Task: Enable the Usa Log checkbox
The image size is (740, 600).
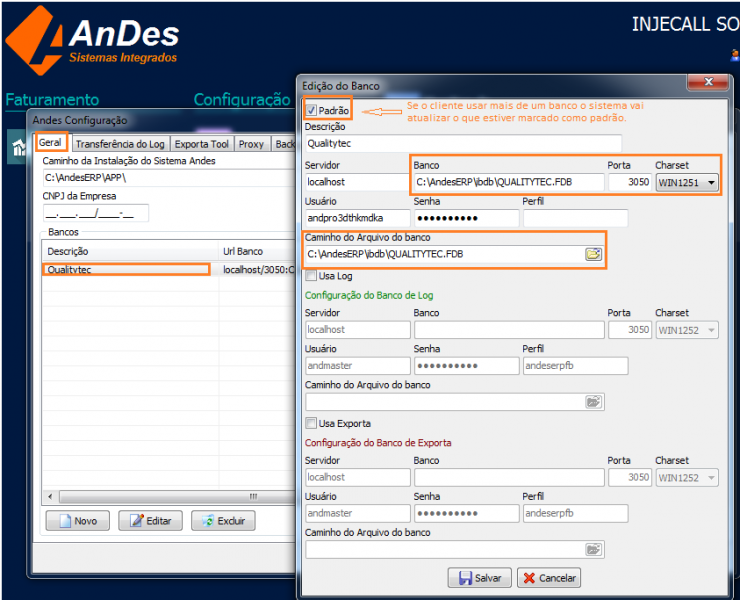Action: click(x=311, y=276)
